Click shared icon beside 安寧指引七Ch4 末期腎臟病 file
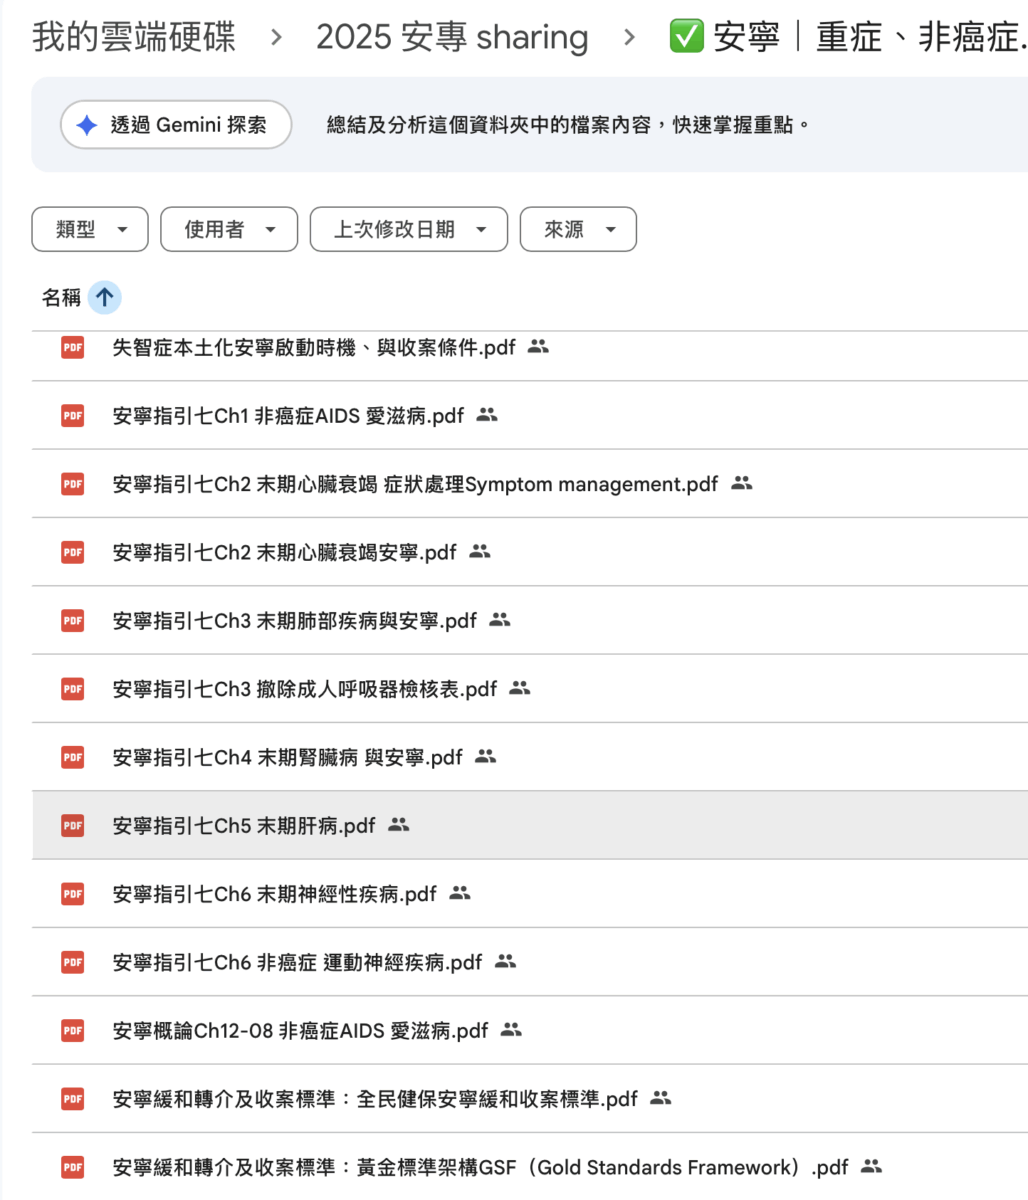The width and height of the screenshot is (1028, 1200). (486, 757)
